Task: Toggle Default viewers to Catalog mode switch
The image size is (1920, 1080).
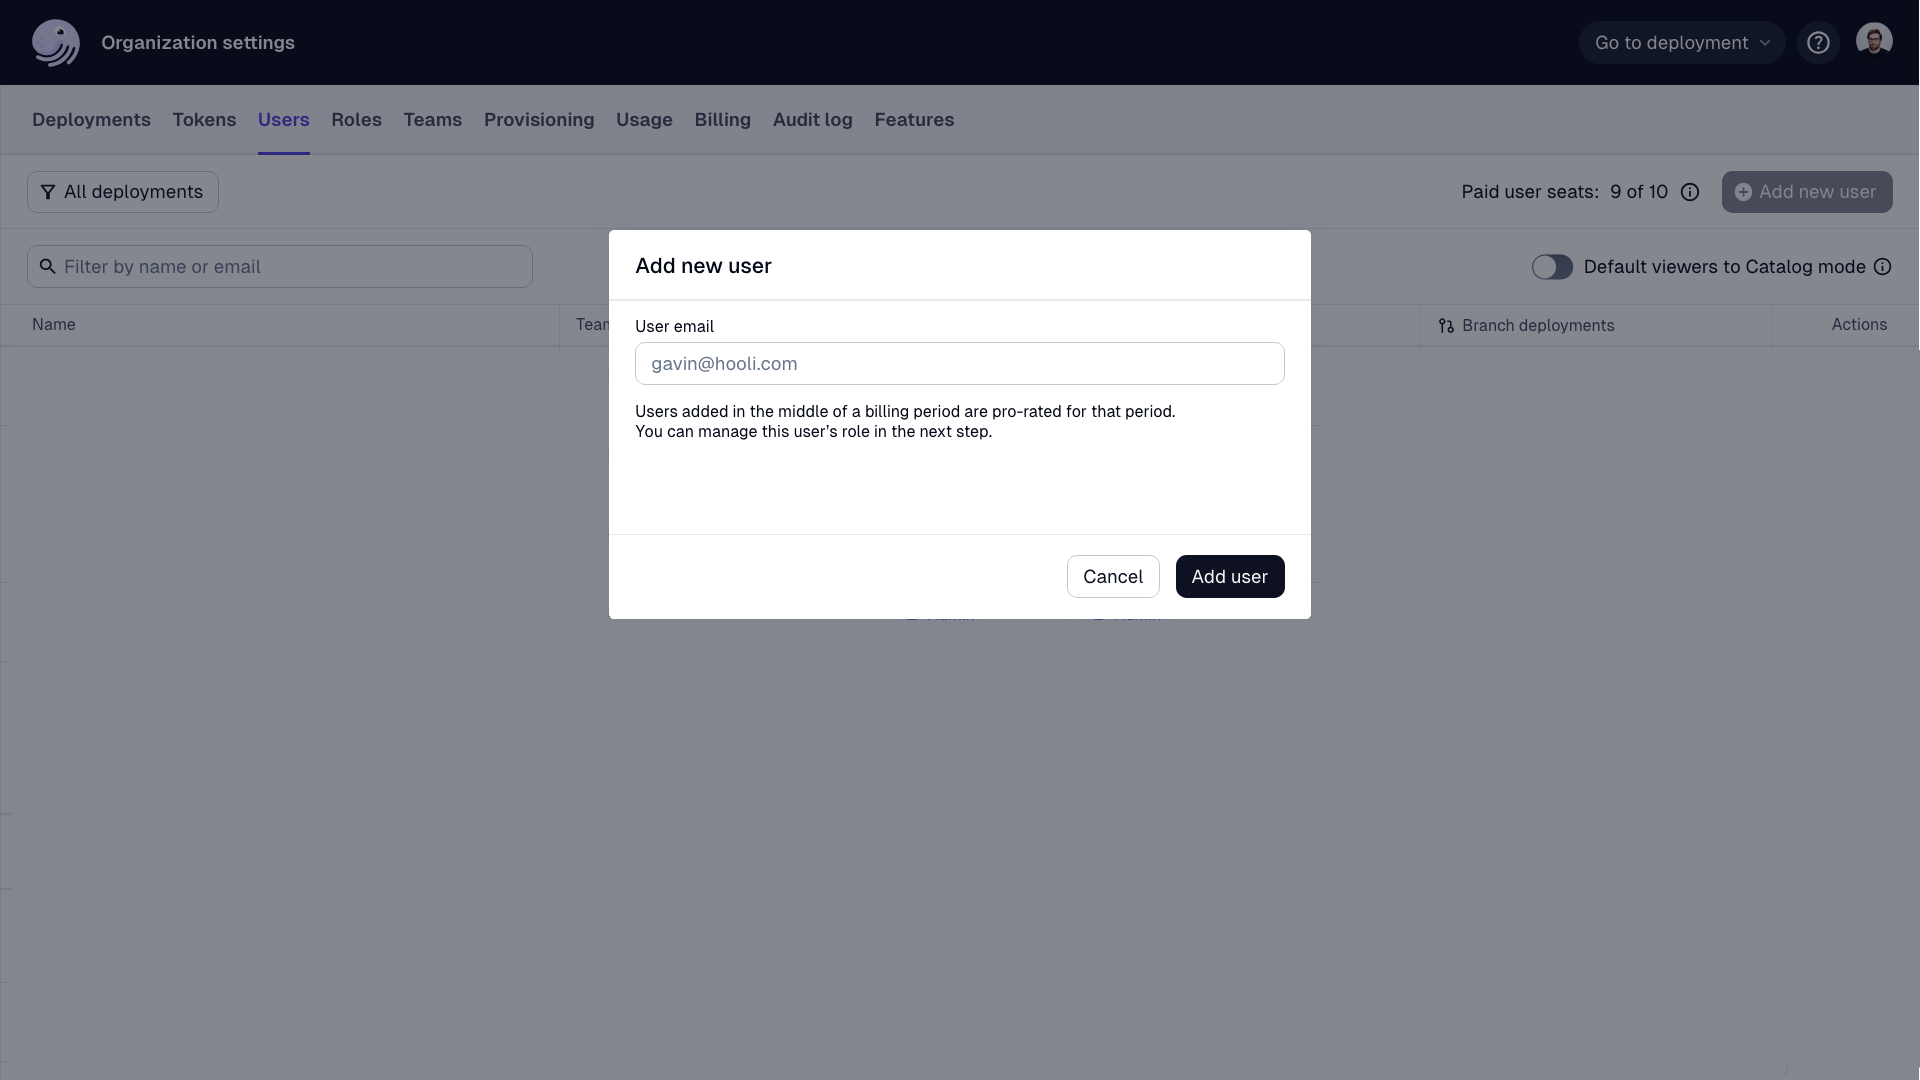Action: [x=1551, y=265]
